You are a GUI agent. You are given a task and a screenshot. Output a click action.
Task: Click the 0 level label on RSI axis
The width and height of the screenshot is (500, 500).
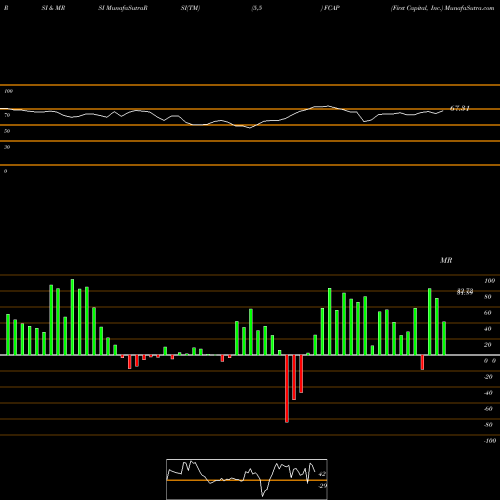click(5, 171)
